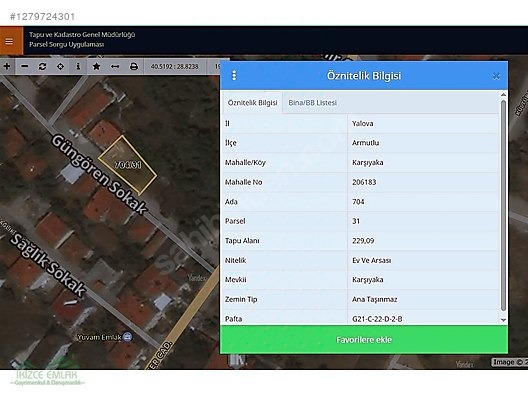Select the distance measure arrow tool
Viewport: 528px width, 396px height.
pos(115,66)
